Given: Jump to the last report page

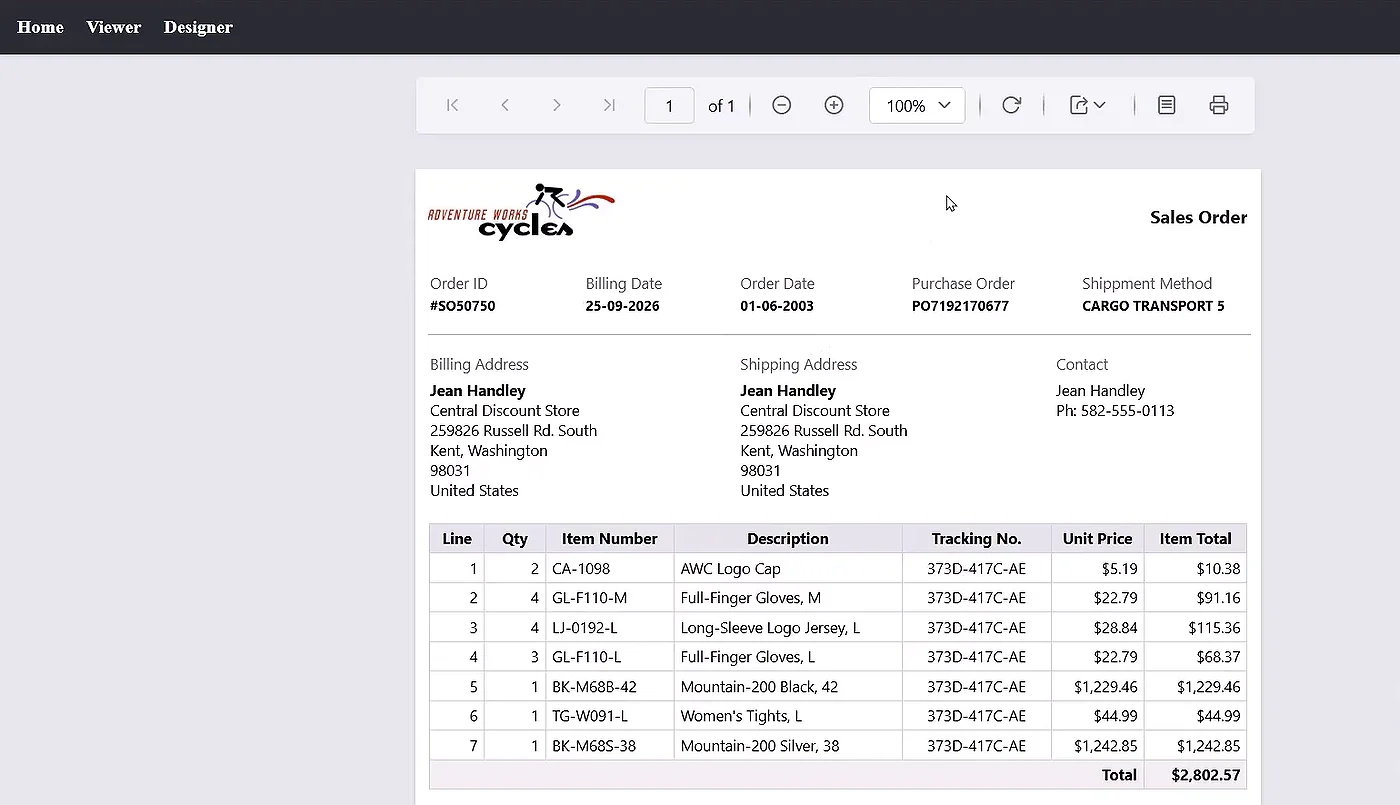Looking at the screenshot, I should click(x=609, y=105).
